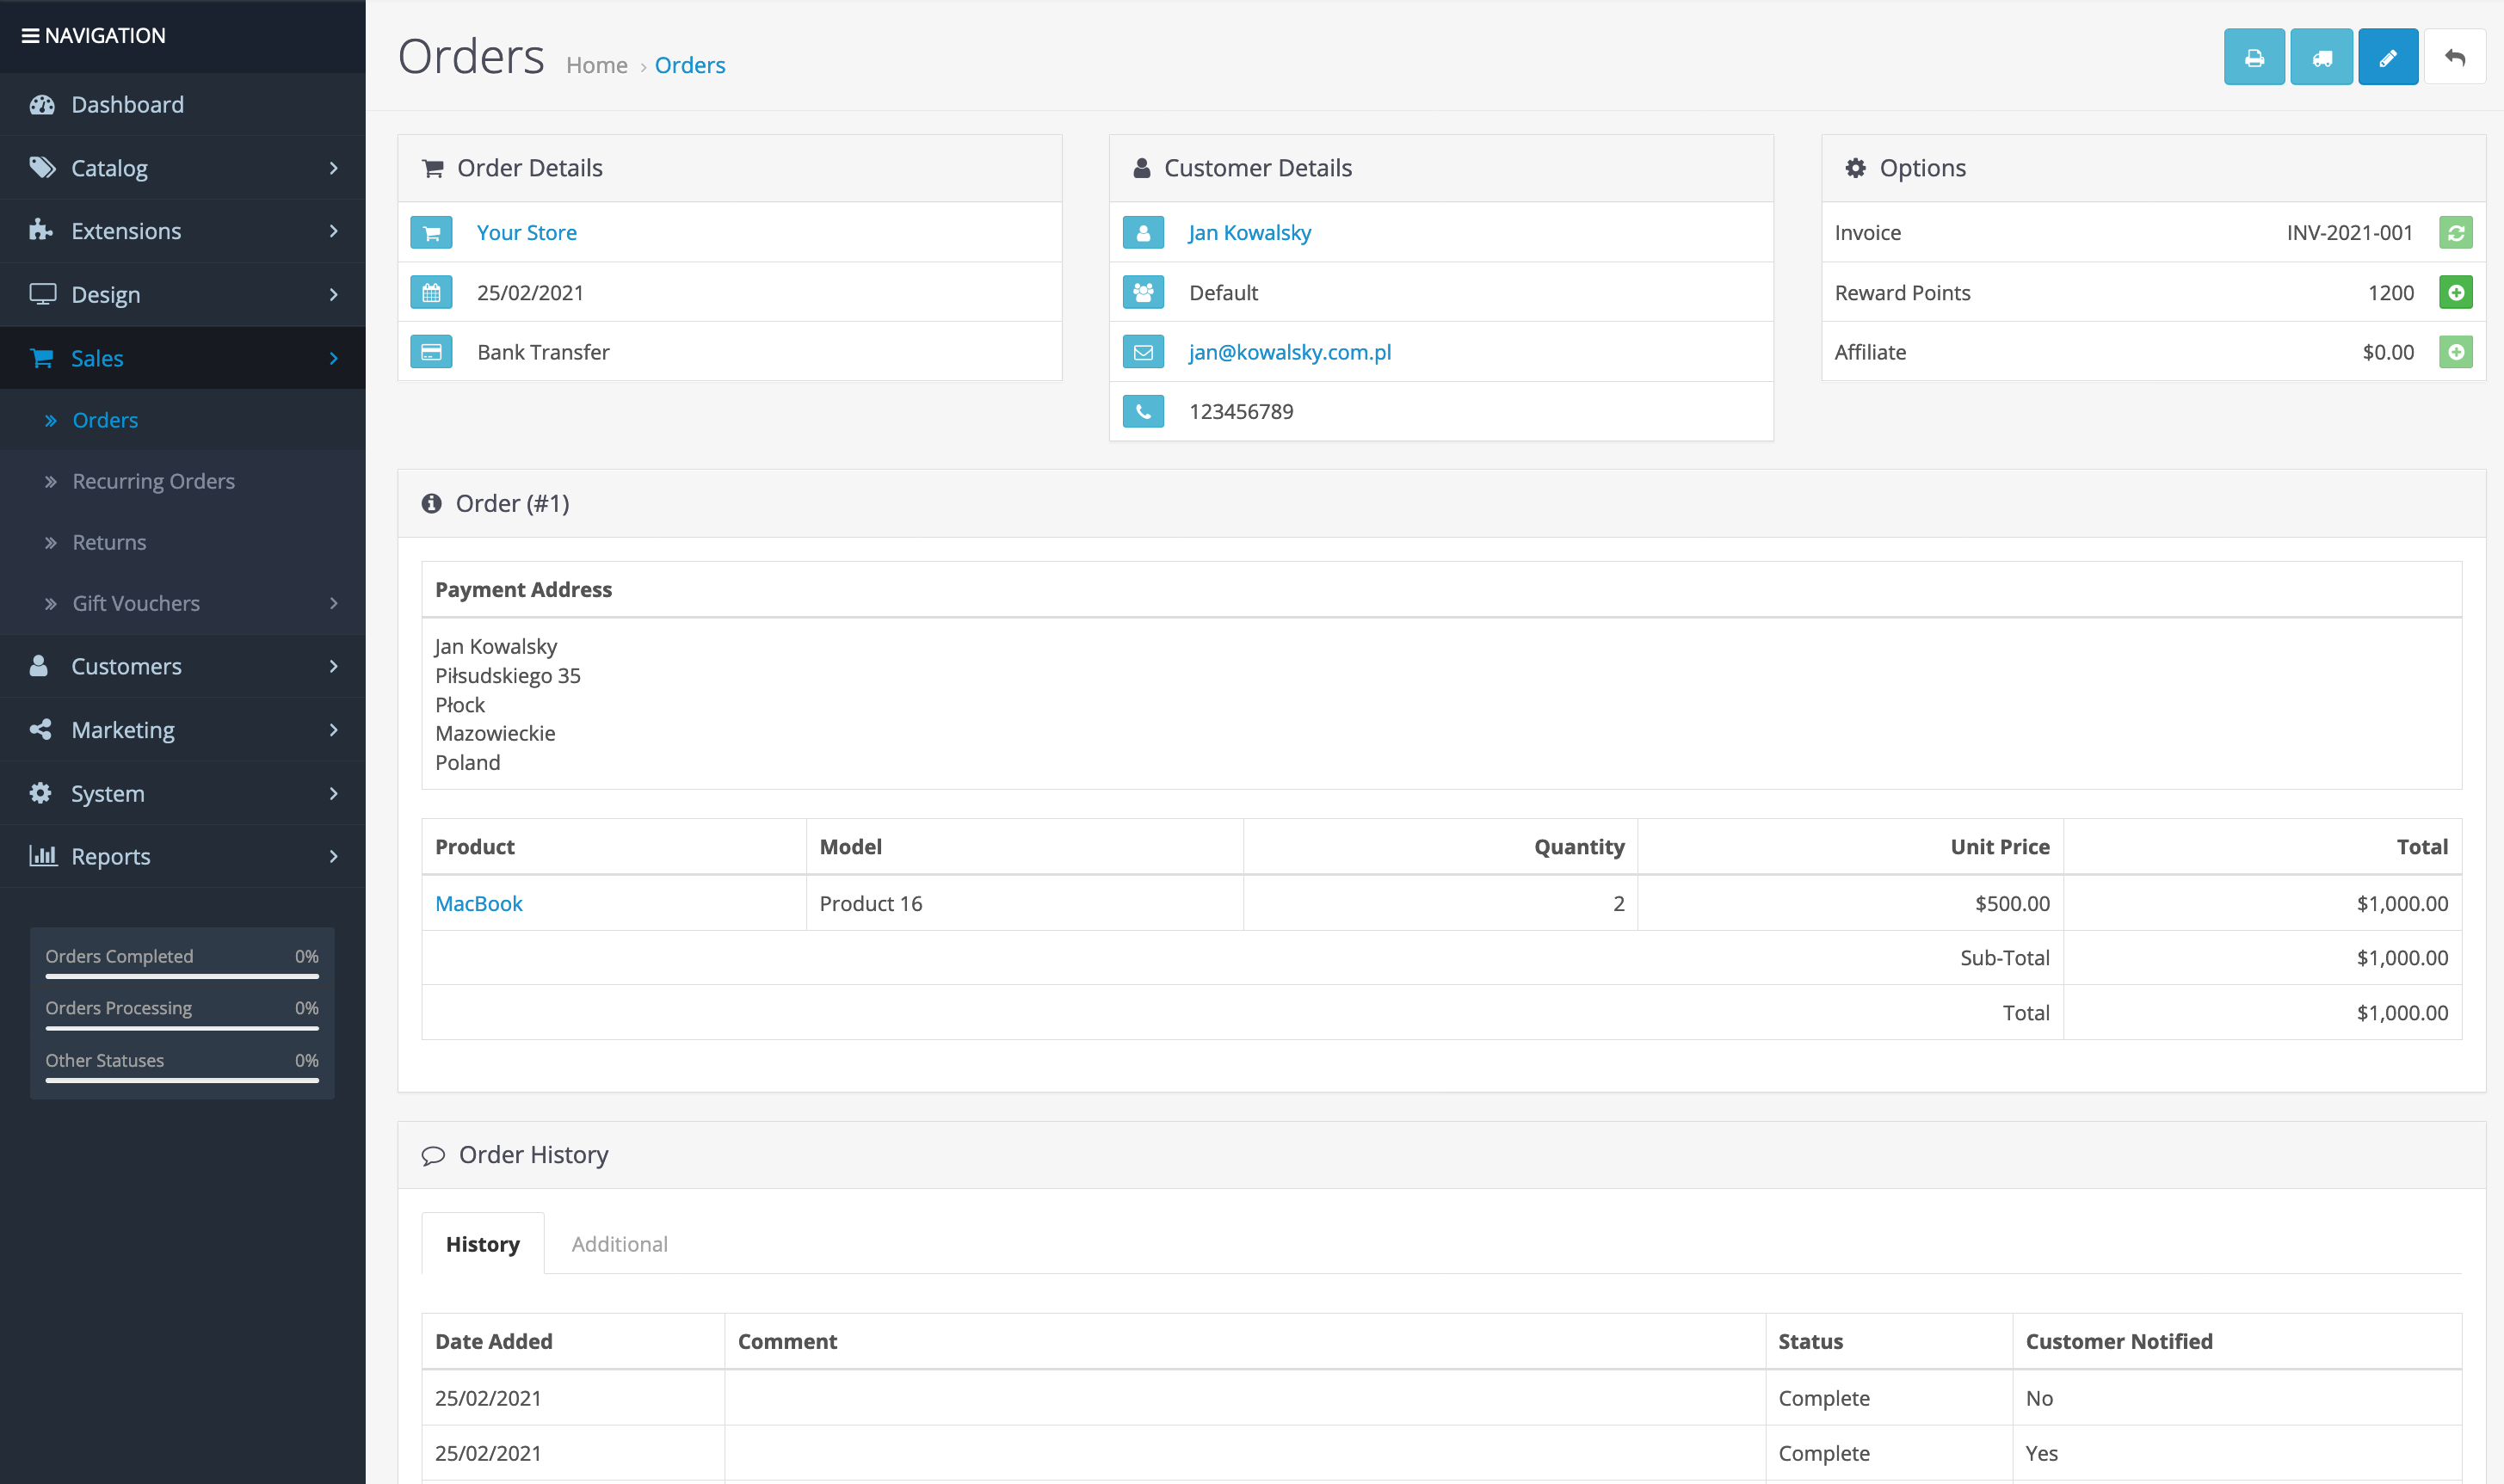Expand the Design menu chevron

coord(334,294)
